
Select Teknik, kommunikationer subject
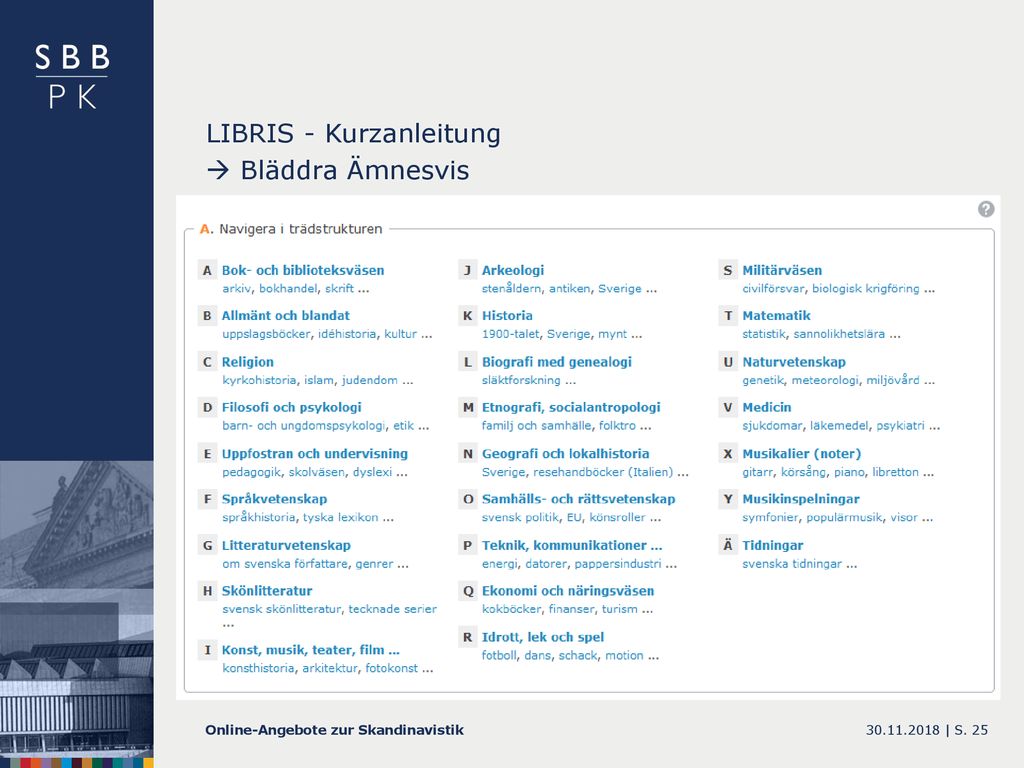572,545
